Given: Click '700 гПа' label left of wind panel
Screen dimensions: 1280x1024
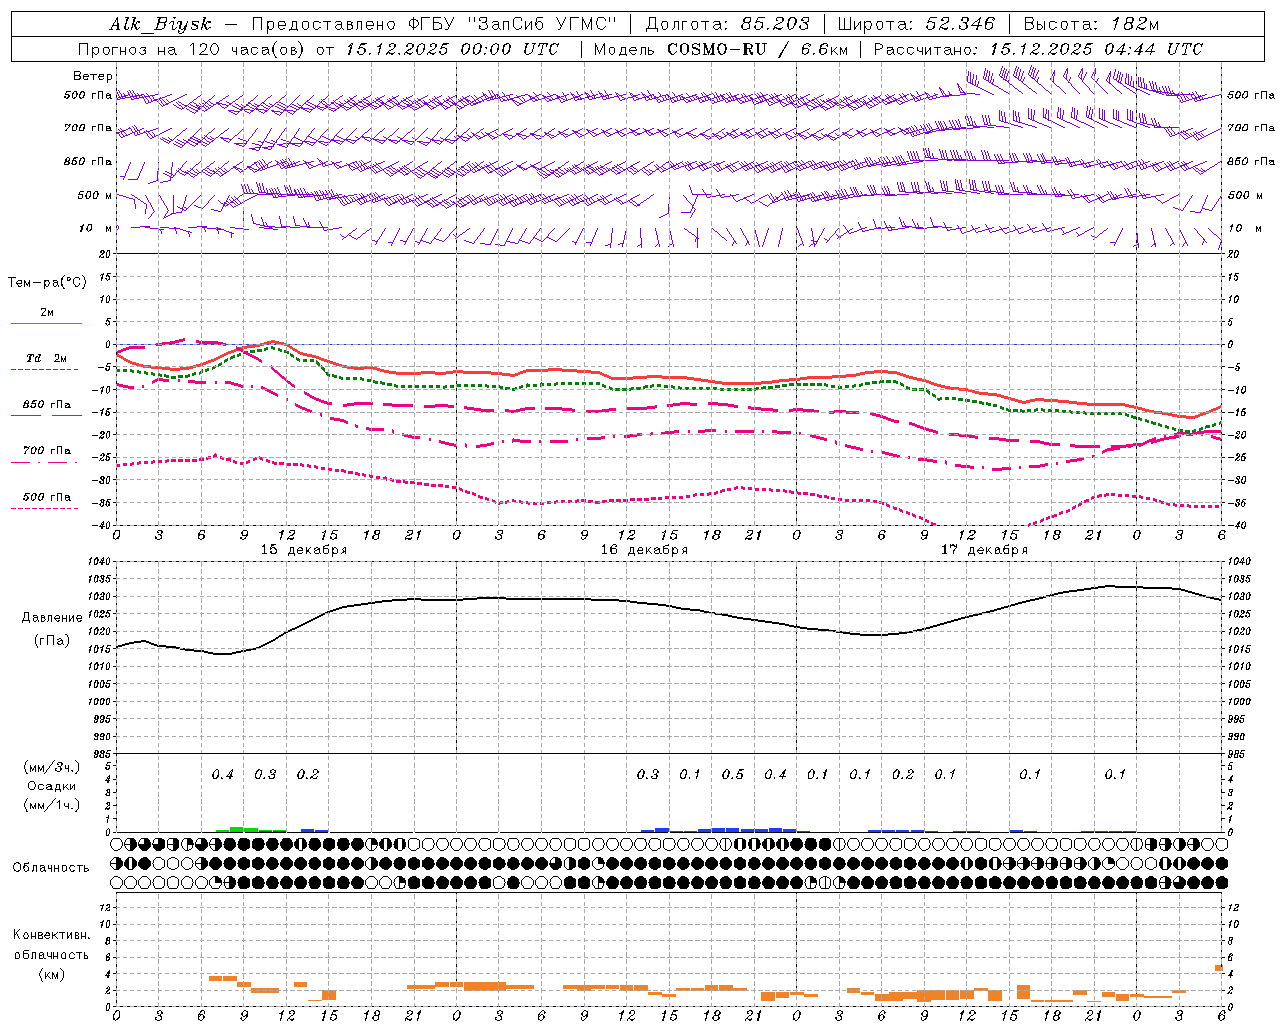Looking at the screenshot, I should click(x=88, y=128).
